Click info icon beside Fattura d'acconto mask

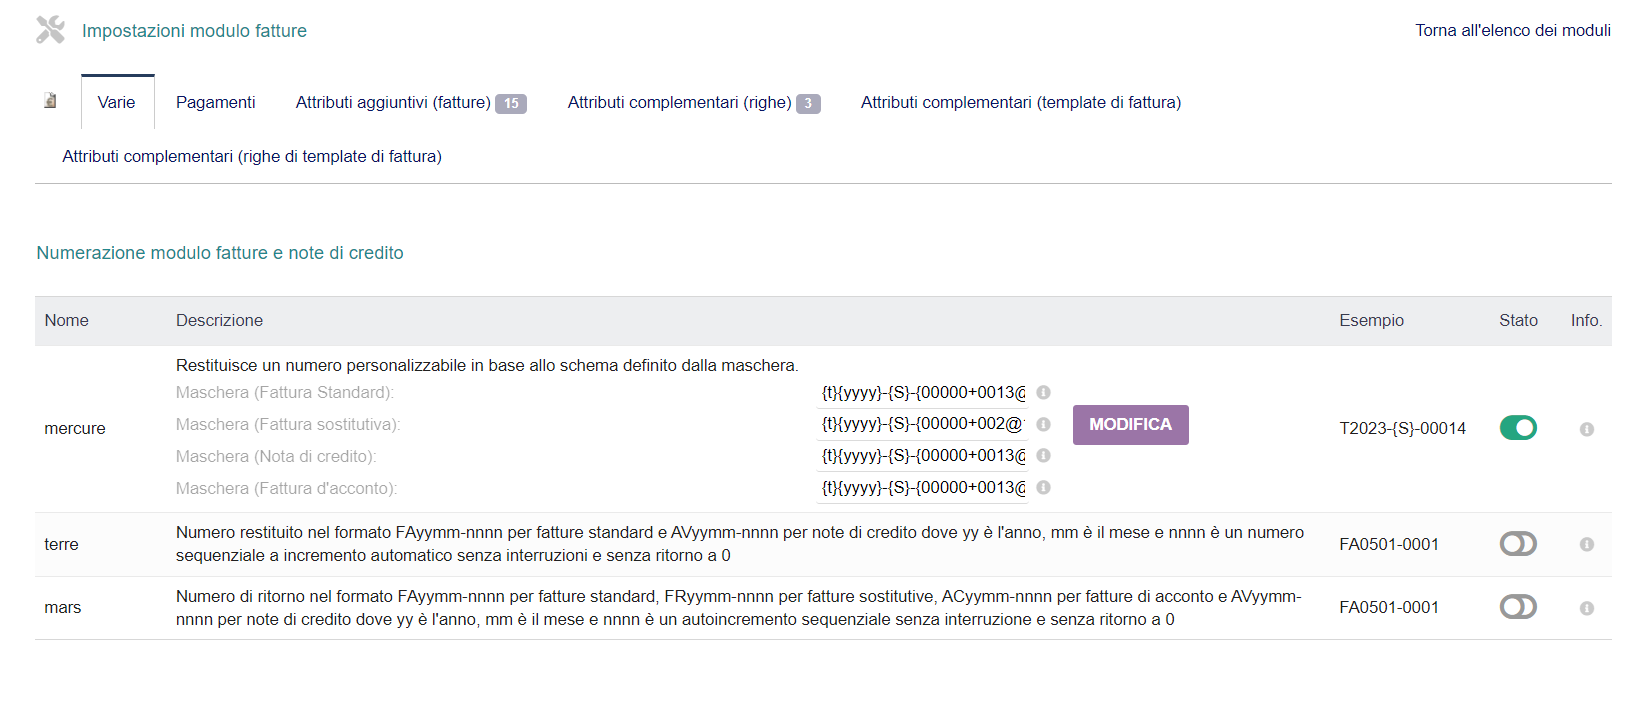1043,488
